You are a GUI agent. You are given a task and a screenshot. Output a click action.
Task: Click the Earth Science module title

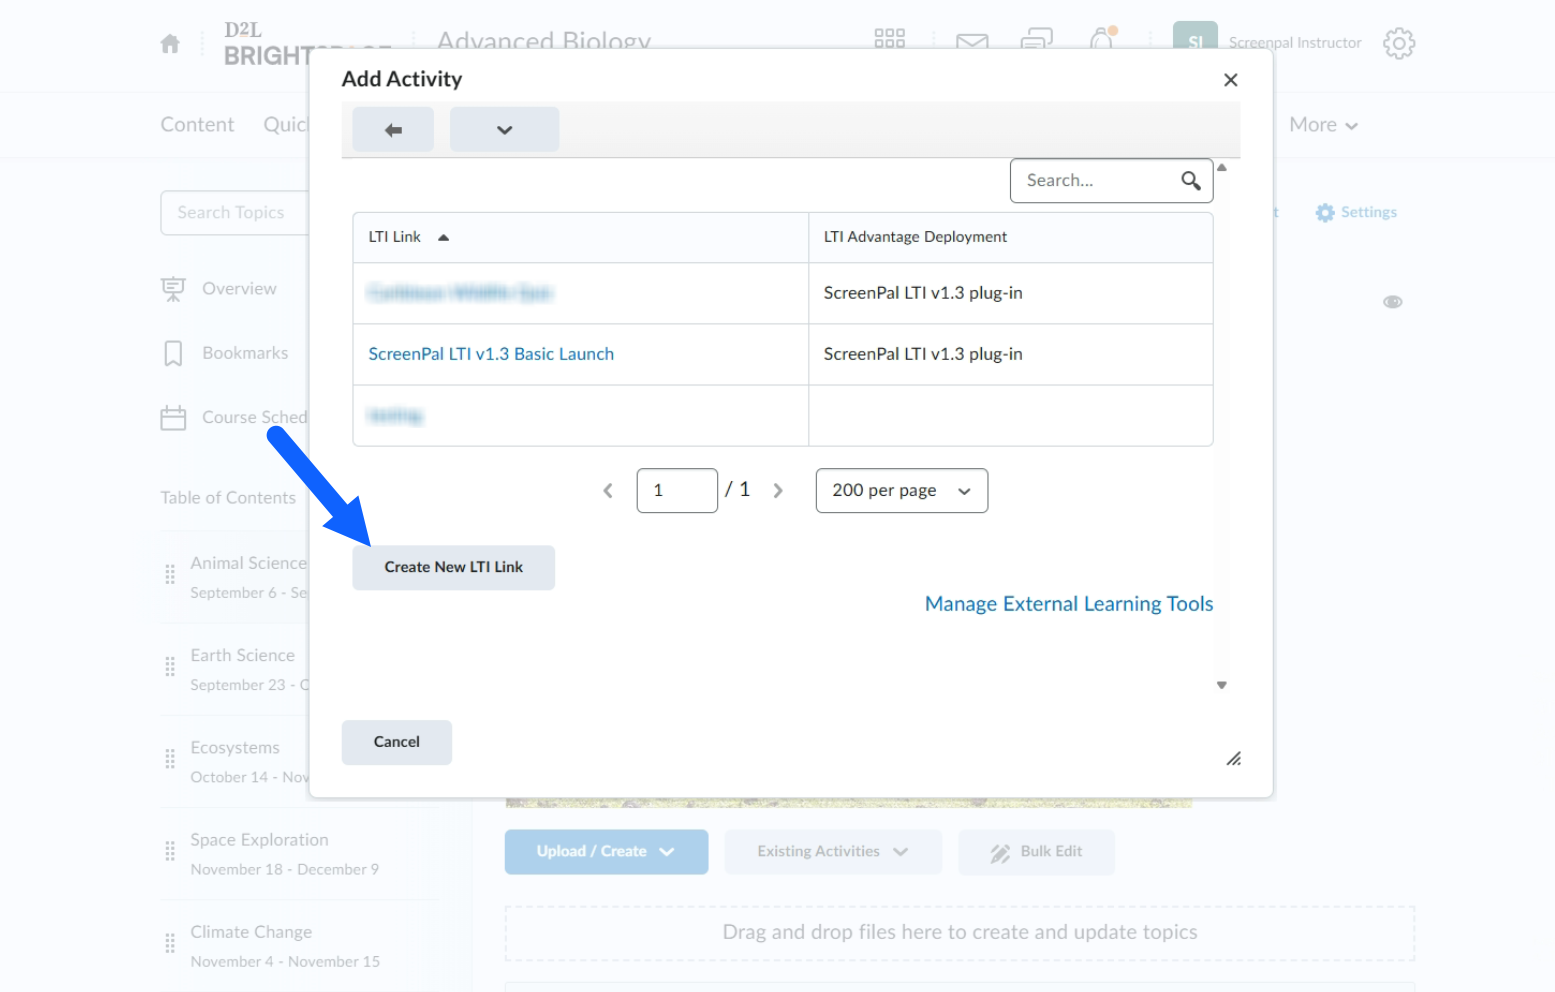coord(242,656)
